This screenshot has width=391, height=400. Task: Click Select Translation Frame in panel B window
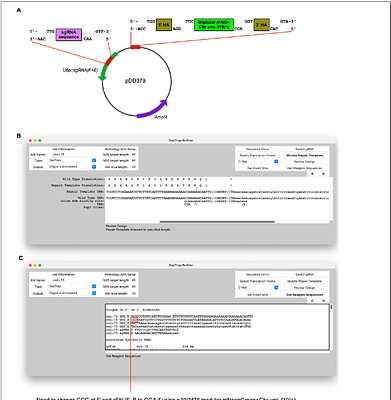pyautogui.click(x=257, y=155)
